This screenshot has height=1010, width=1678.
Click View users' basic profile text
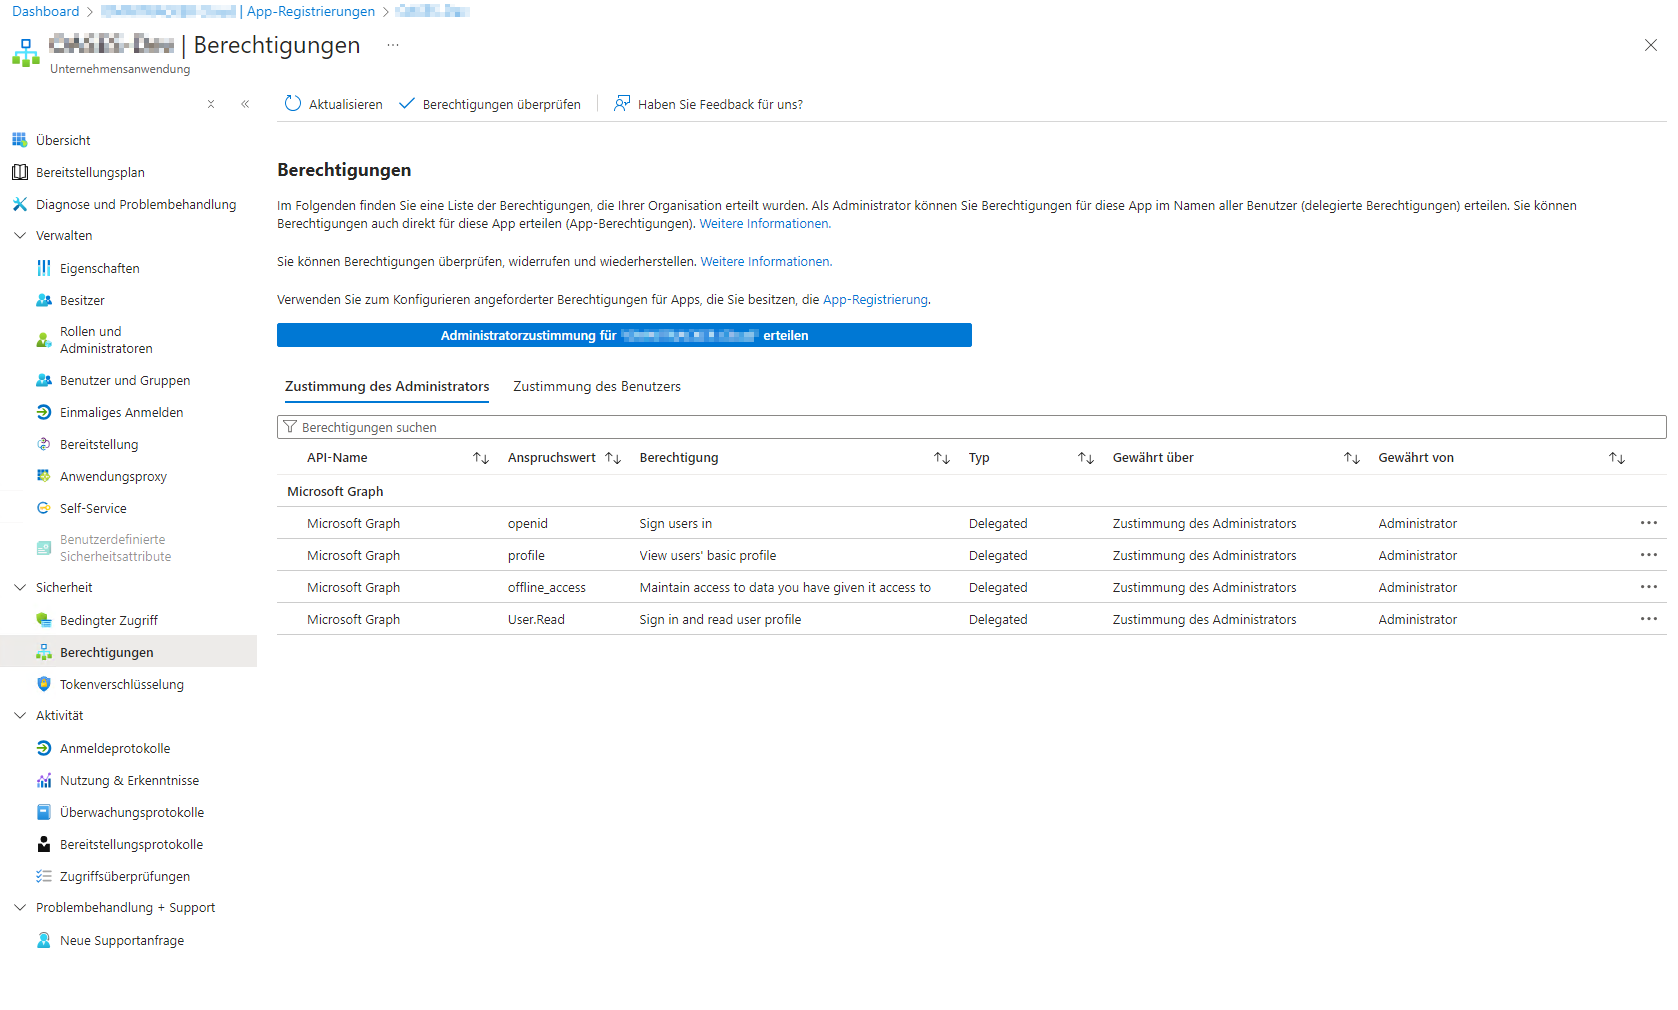708,555
